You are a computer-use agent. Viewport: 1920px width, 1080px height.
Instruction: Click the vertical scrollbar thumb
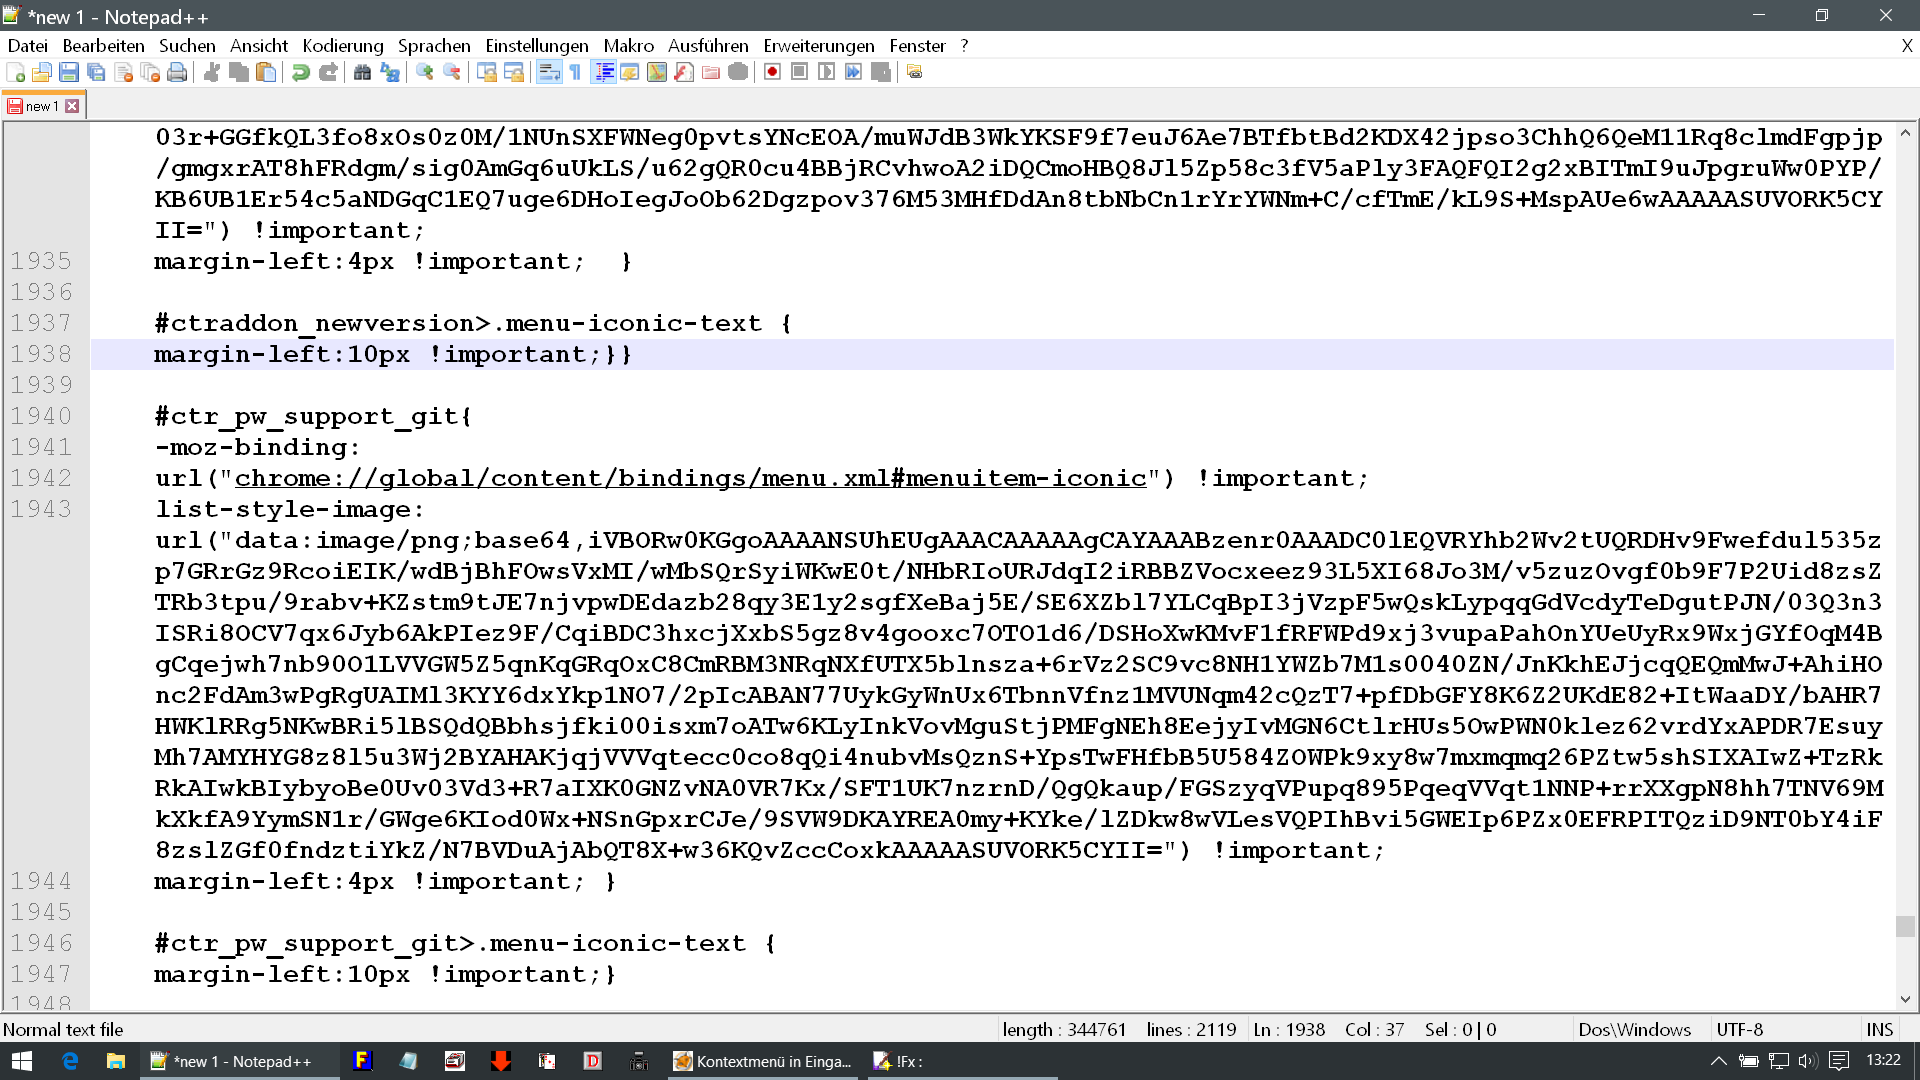click(x=1905, y=926)
